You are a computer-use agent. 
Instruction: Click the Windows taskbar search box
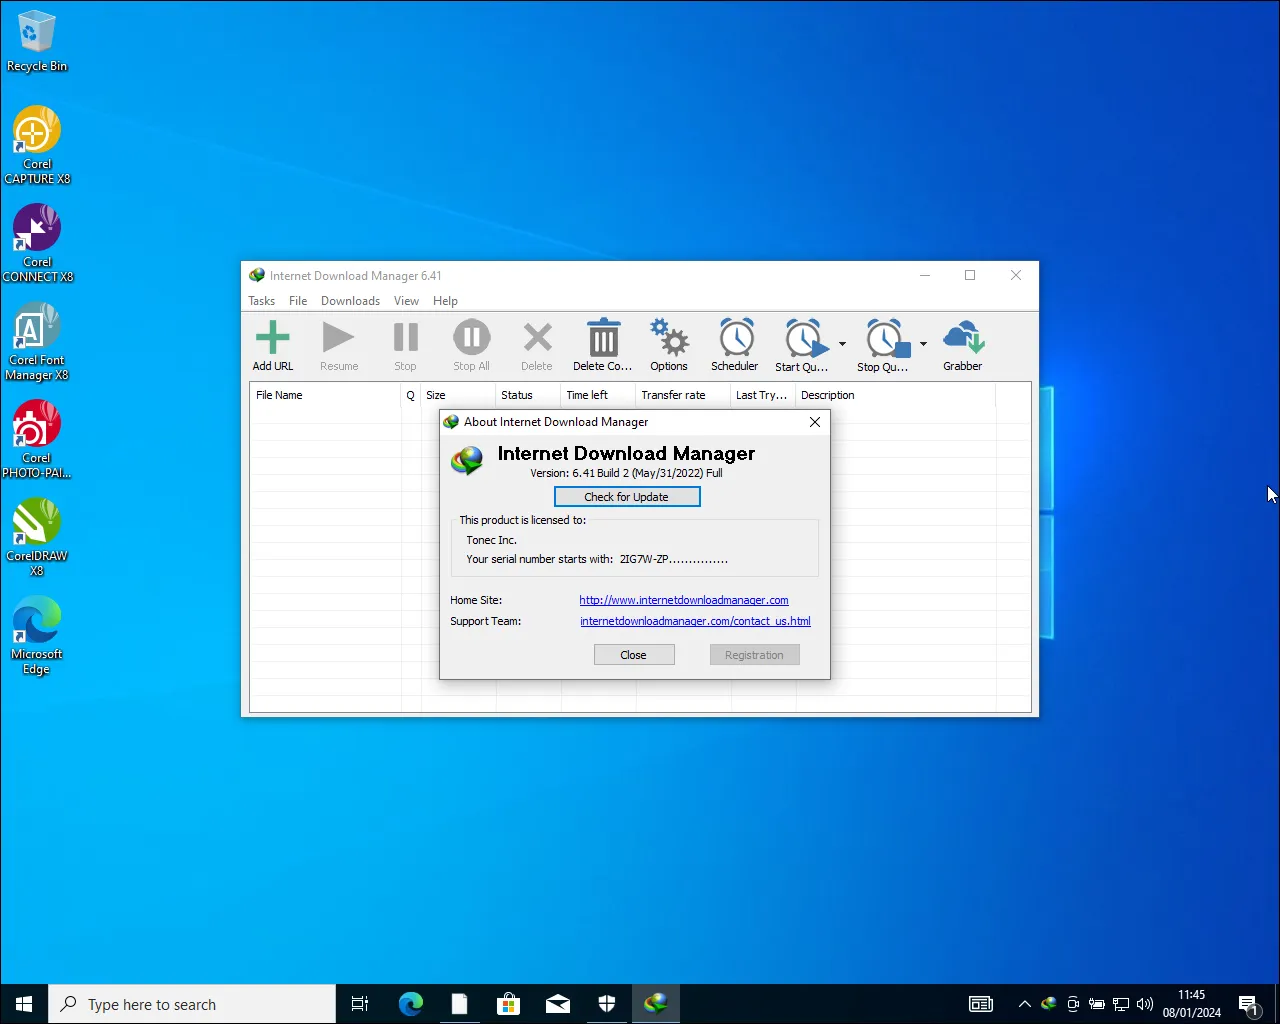tap(192, 1004)
